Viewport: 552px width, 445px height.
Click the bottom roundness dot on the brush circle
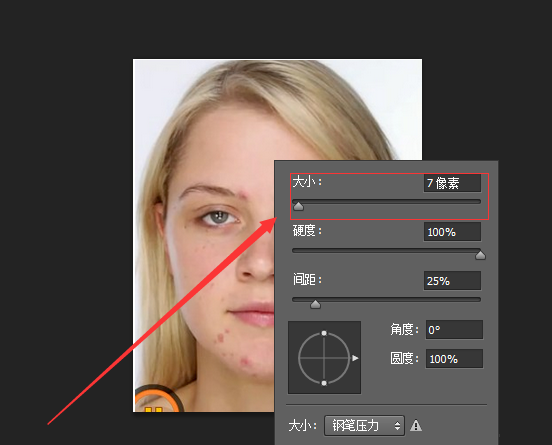click(x=324, y=383)
